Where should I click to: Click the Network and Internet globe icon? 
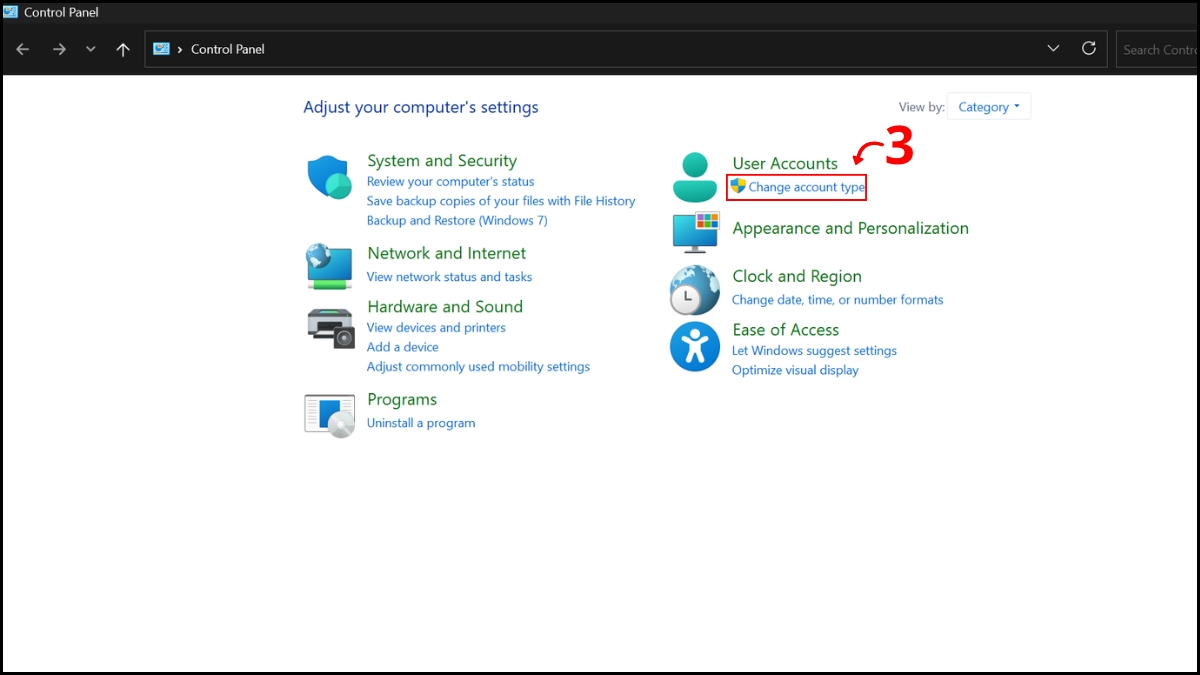pyautogui.click(x=329, y=266)
